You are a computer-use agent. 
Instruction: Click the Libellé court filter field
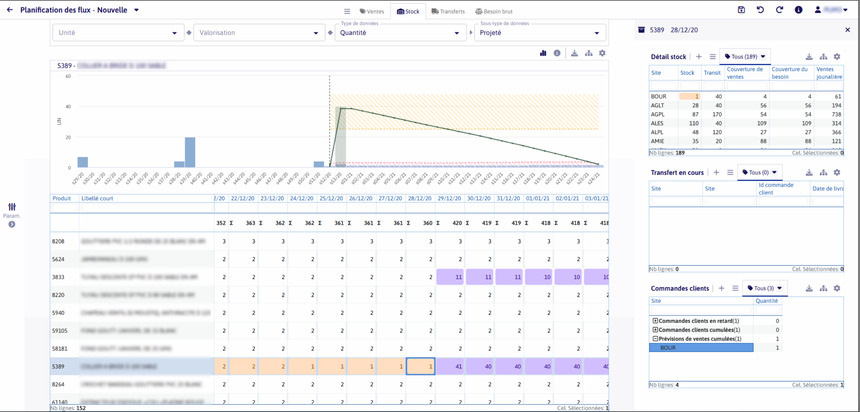pyautogui.click(x=146, y=207)
